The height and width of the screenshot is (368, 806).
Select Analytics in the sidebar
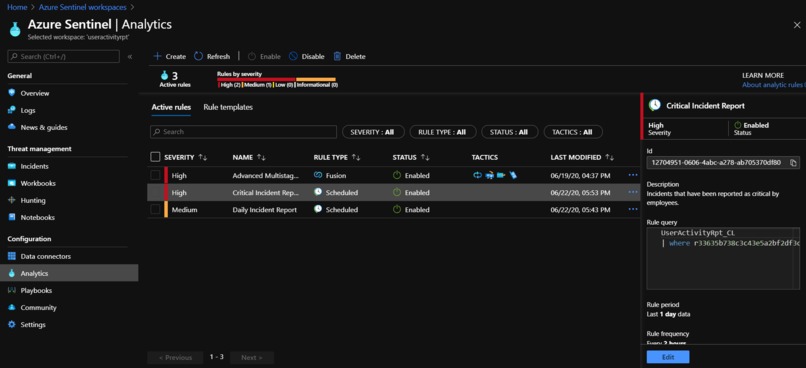(34, 273)
